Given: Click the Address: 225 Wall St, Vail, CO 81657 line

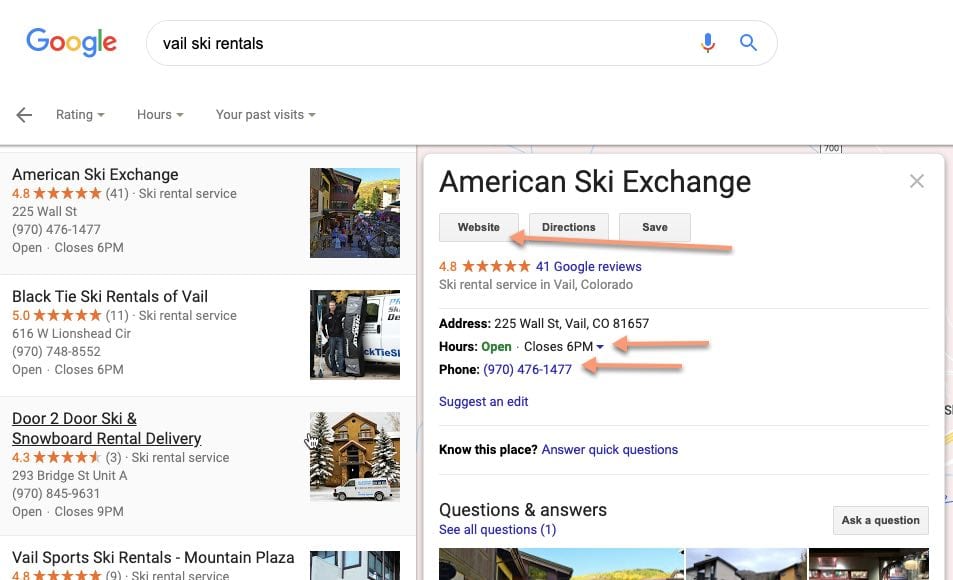Looking at the screenshot, I should tap(544, 323).
